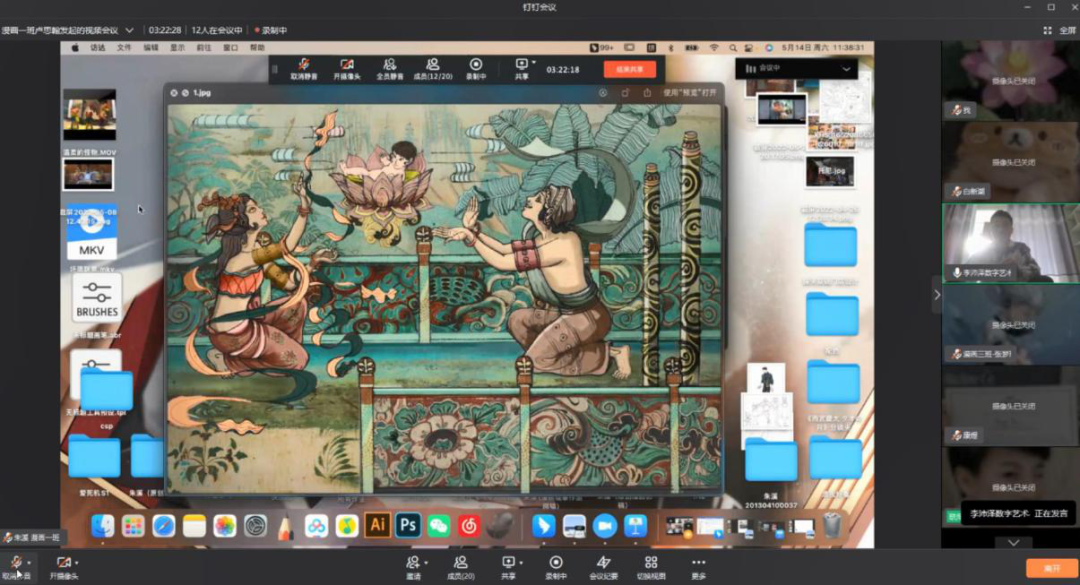Open Adobe Photoshop from the dock
The width and height of the screenshot is (1080, 585).
pos(408,525)
